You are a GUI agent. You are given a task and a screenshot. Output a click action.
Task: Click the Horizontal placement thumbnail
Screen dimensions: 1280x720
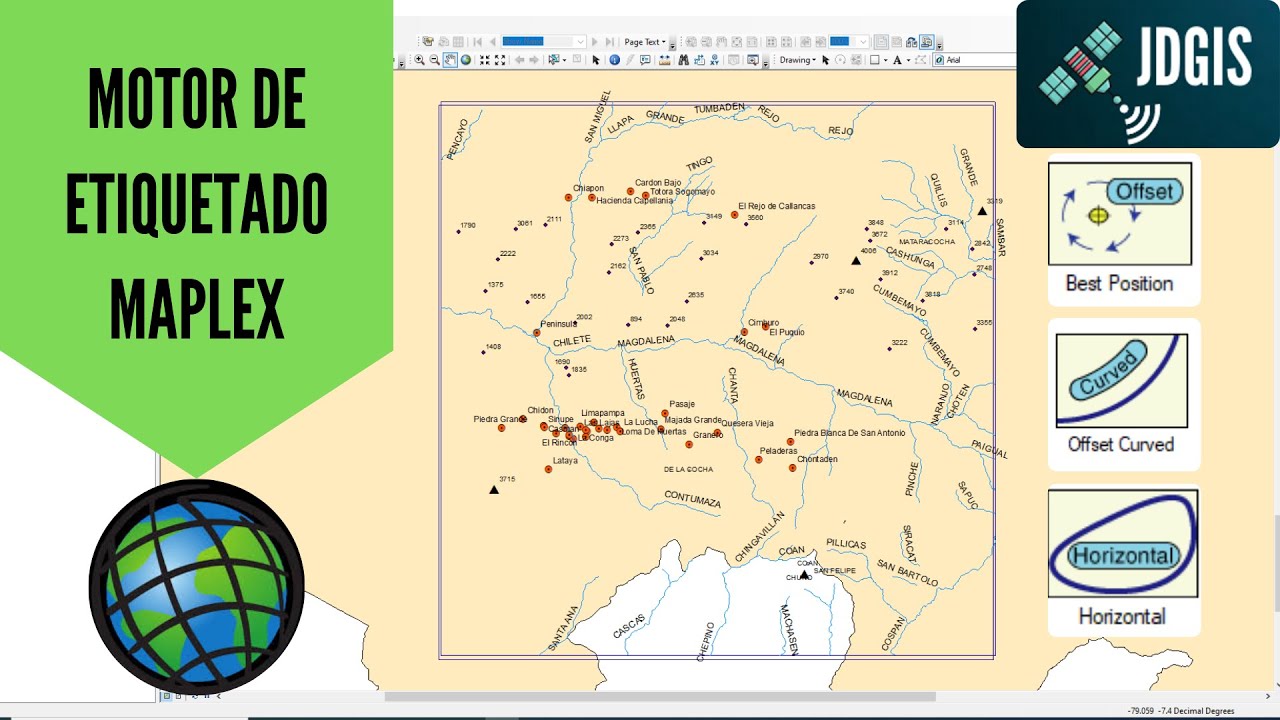tap(1122, 544)
